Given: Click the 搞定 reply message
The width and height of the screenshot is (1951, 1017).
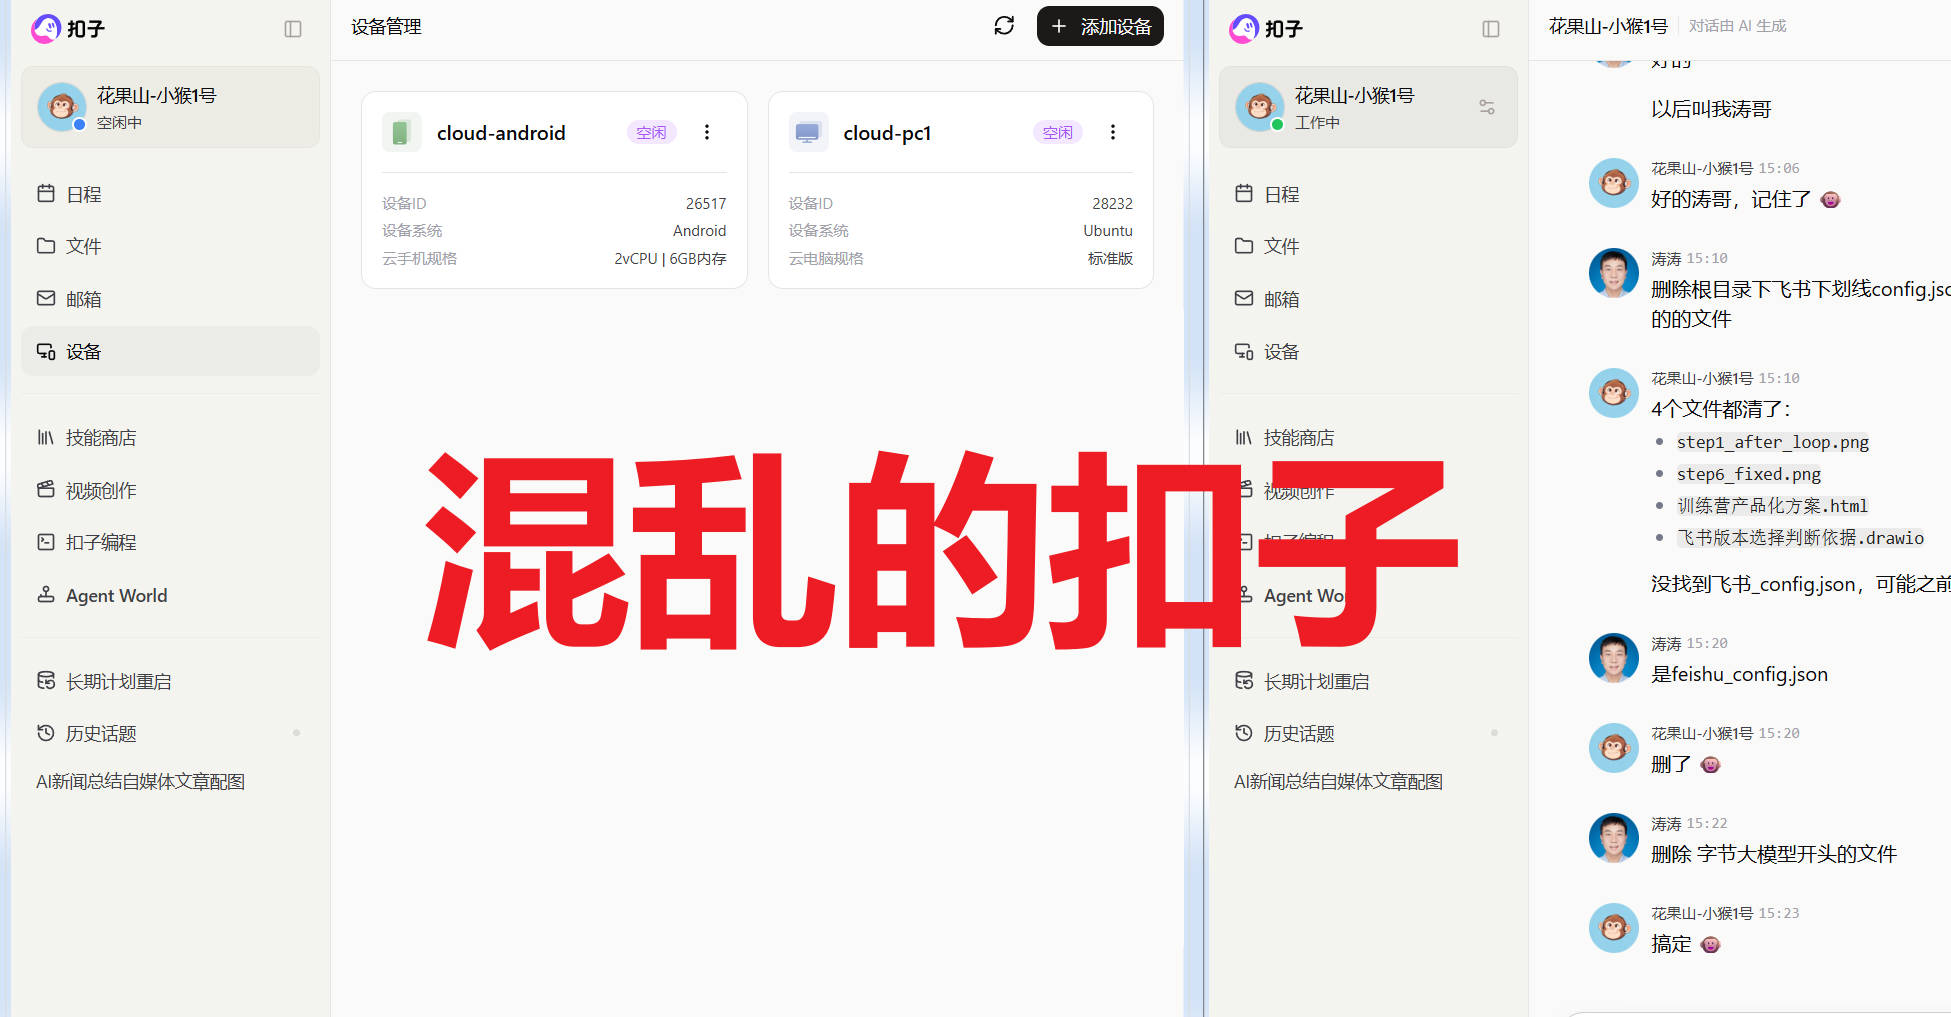Looking at the screenshot, I should pyautogui.click(x=1686, y=944).
